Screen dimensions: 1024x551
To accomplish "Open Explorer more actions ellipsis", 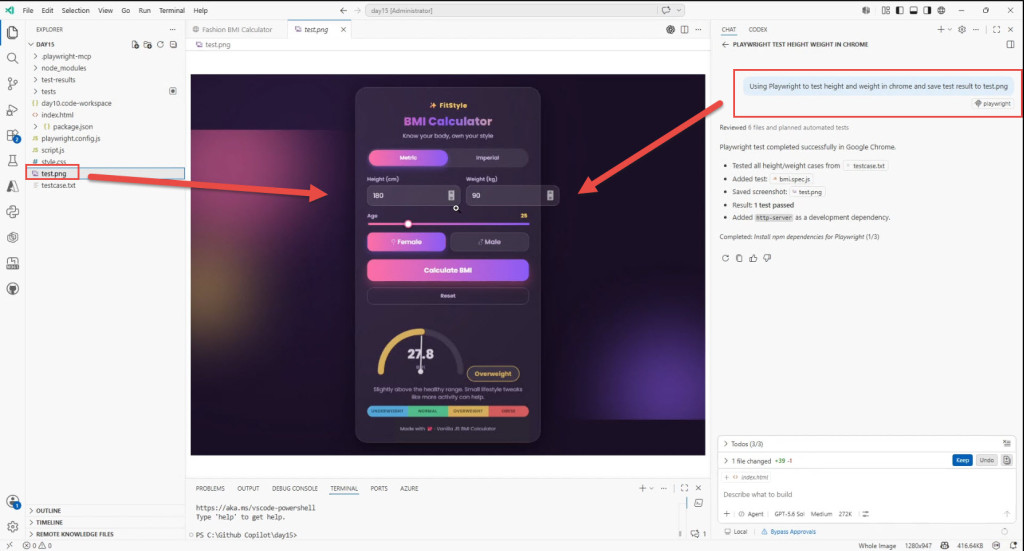I will pos(172,29).
